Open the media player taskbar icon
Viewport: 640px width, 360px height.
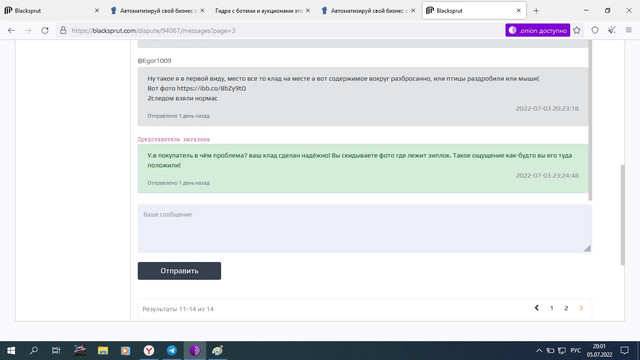(125, 351)
